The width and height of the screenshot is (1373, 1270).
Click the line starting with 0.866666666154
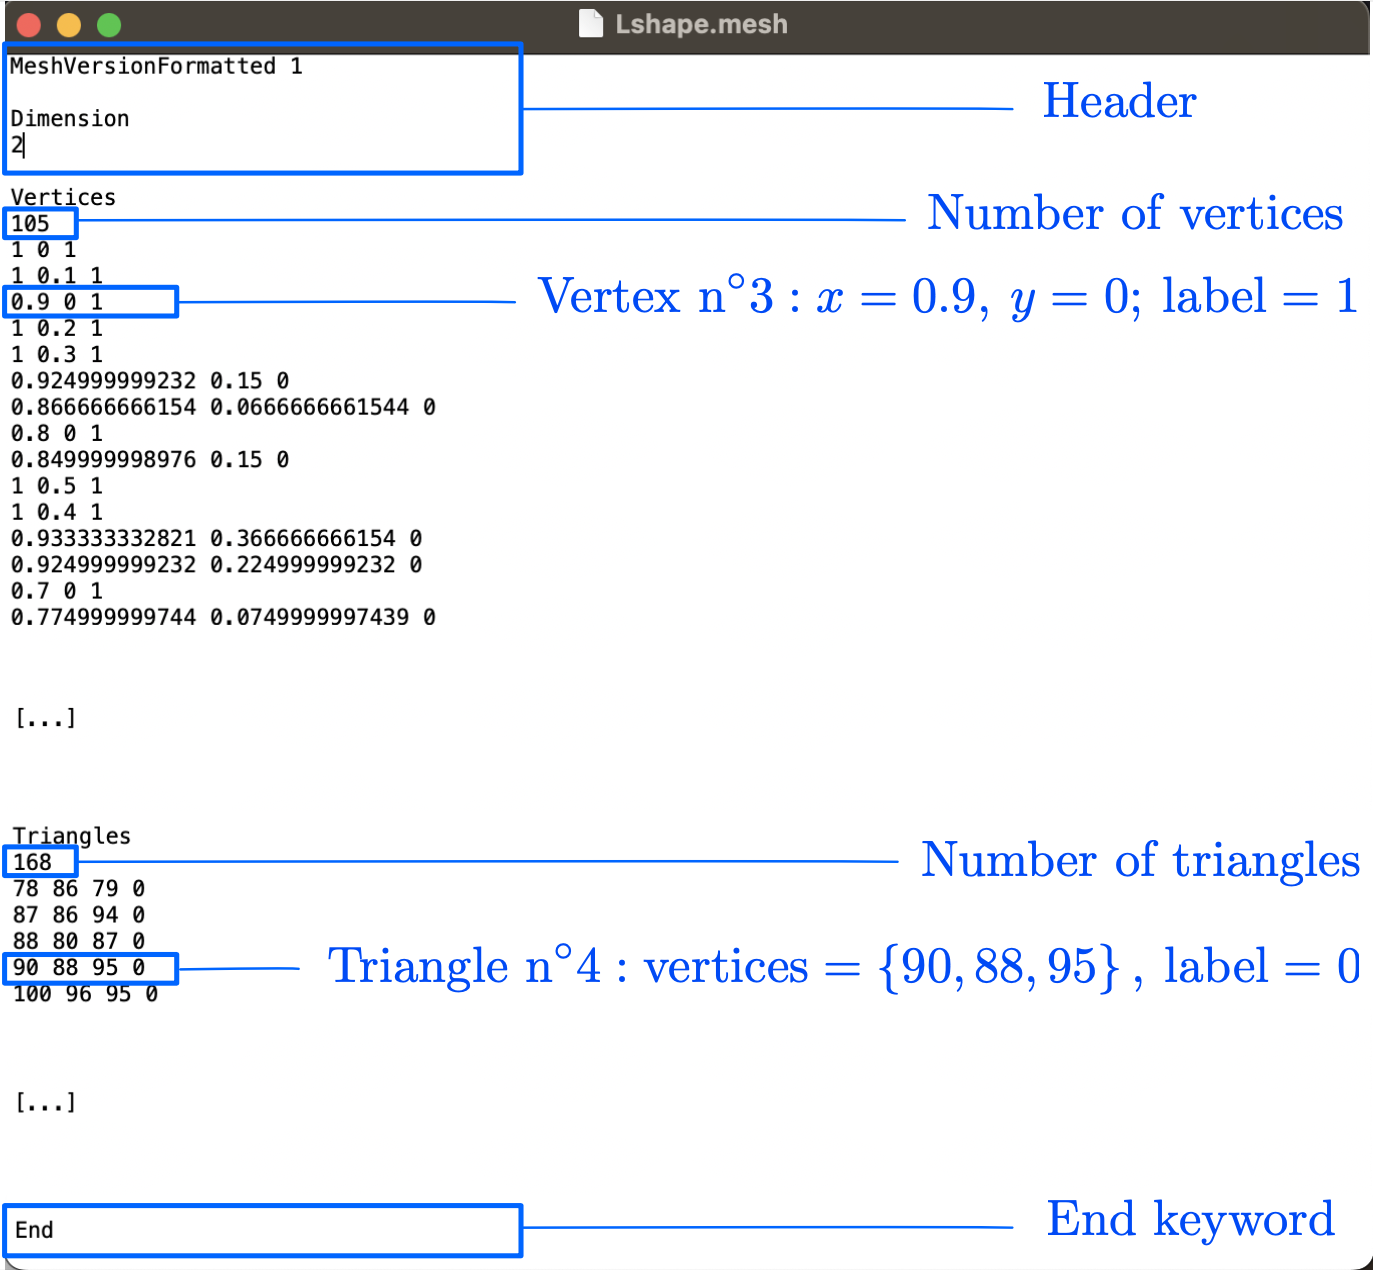click(x=222, y=407)
